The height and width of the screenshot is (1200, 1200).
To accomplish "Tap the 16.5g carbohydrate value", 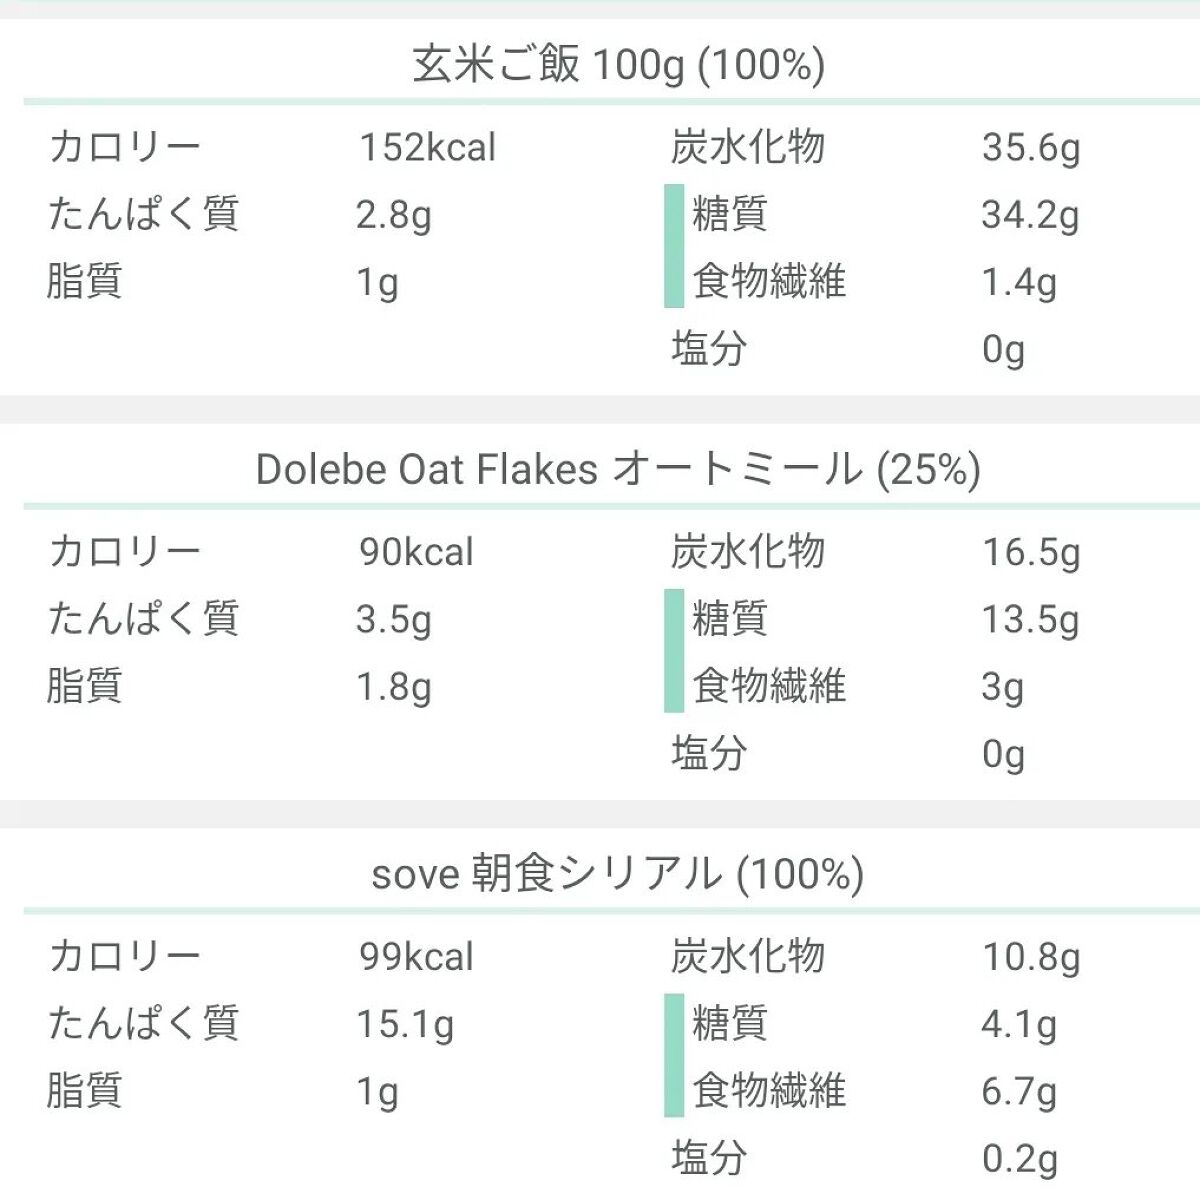I will click(x=1030, y=552).
